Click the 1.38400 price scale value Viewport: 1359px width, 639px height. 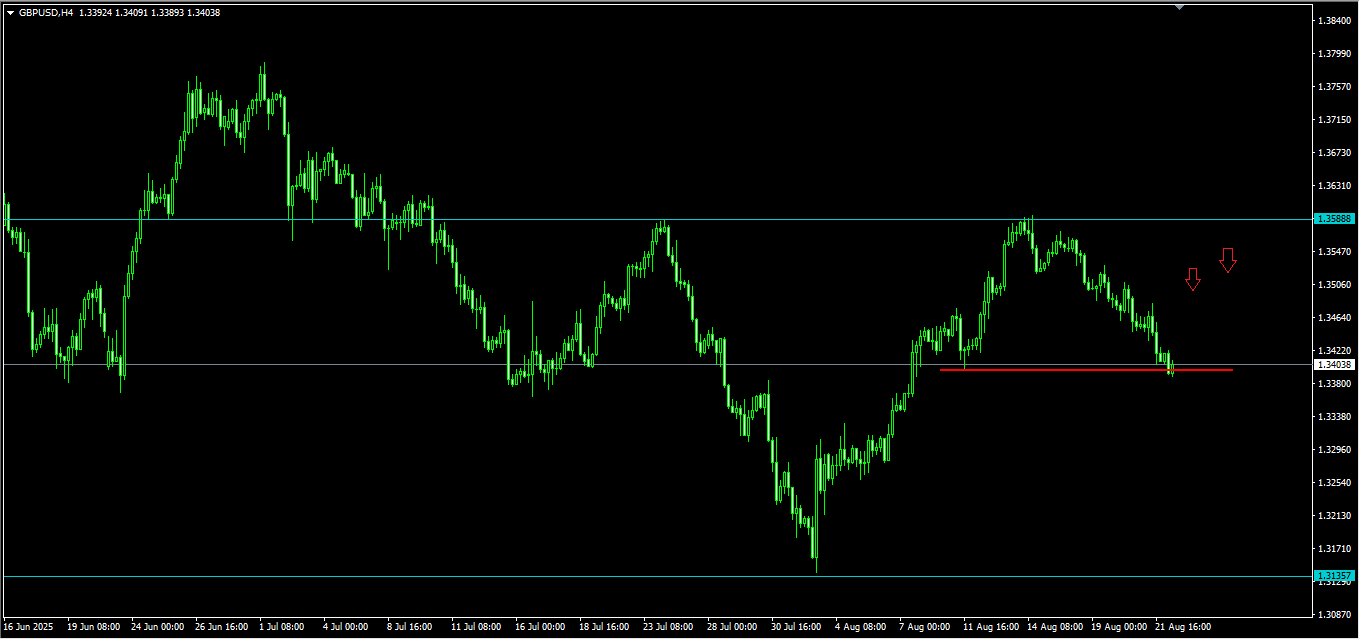pos(1334,21)
